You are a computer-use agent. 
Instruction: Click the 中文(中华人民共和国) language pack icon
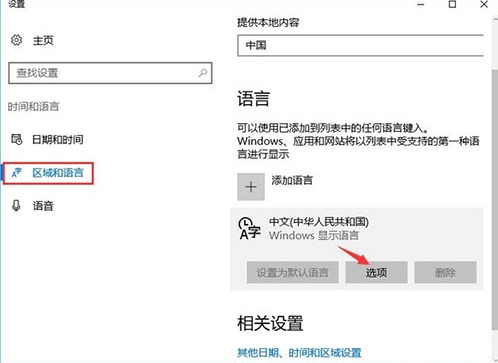249,228
